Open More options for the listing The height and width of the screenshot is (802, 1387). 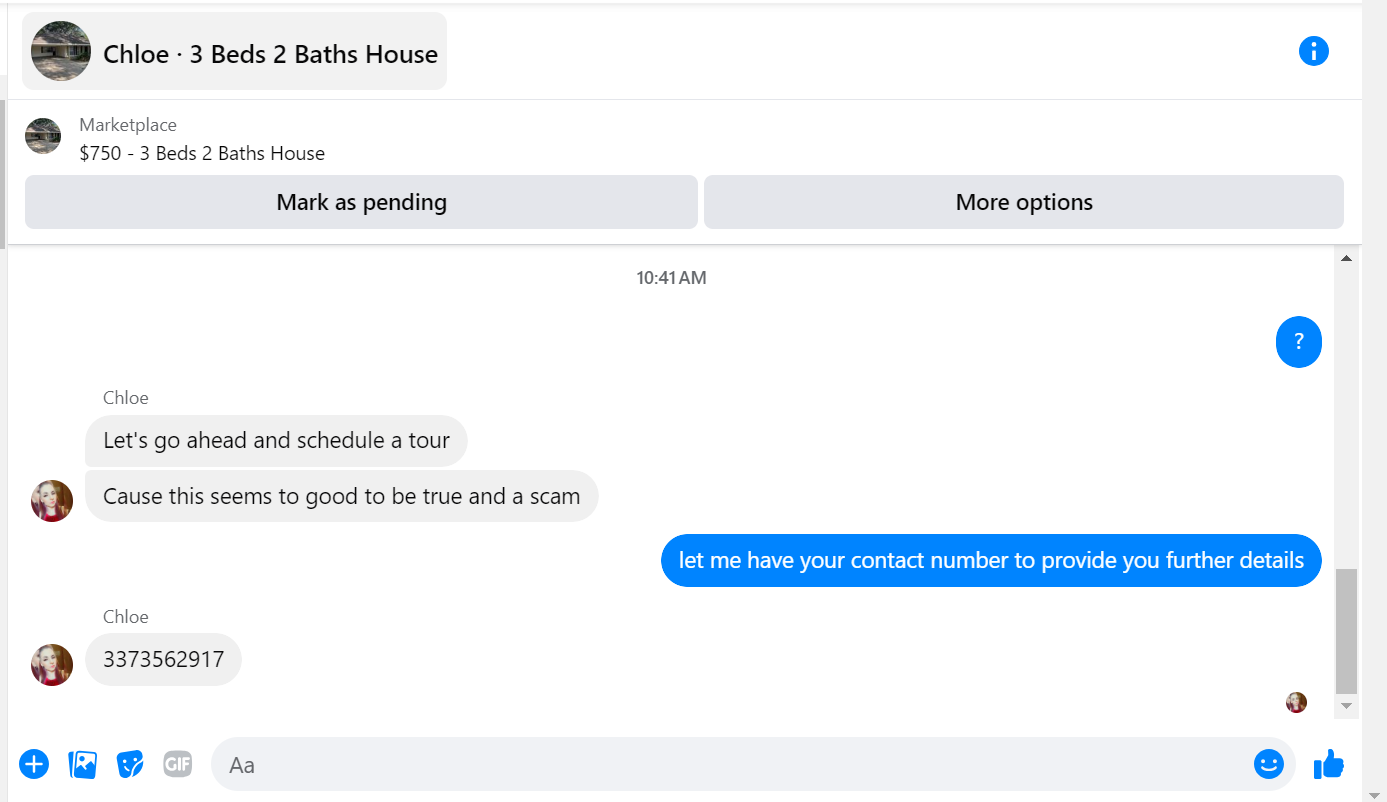click(x=1024, y=202)
